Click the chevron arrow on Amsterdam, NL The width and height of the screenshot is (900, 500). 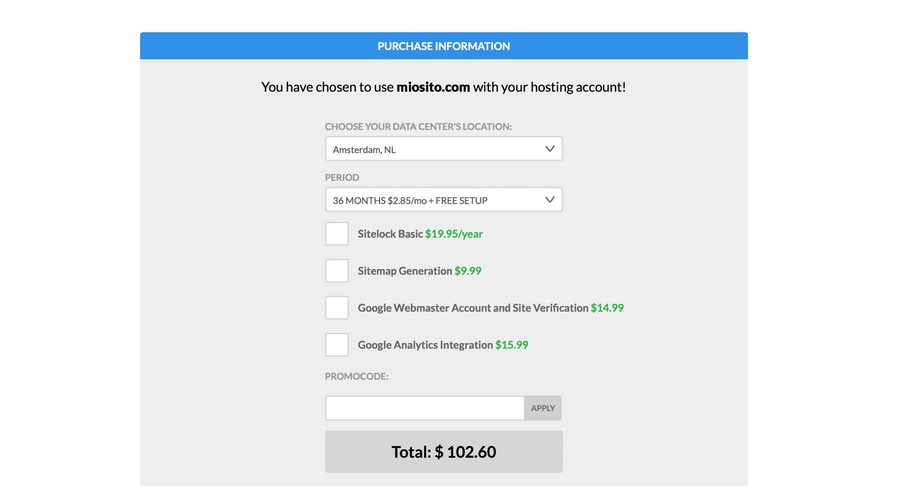(549, 149)
